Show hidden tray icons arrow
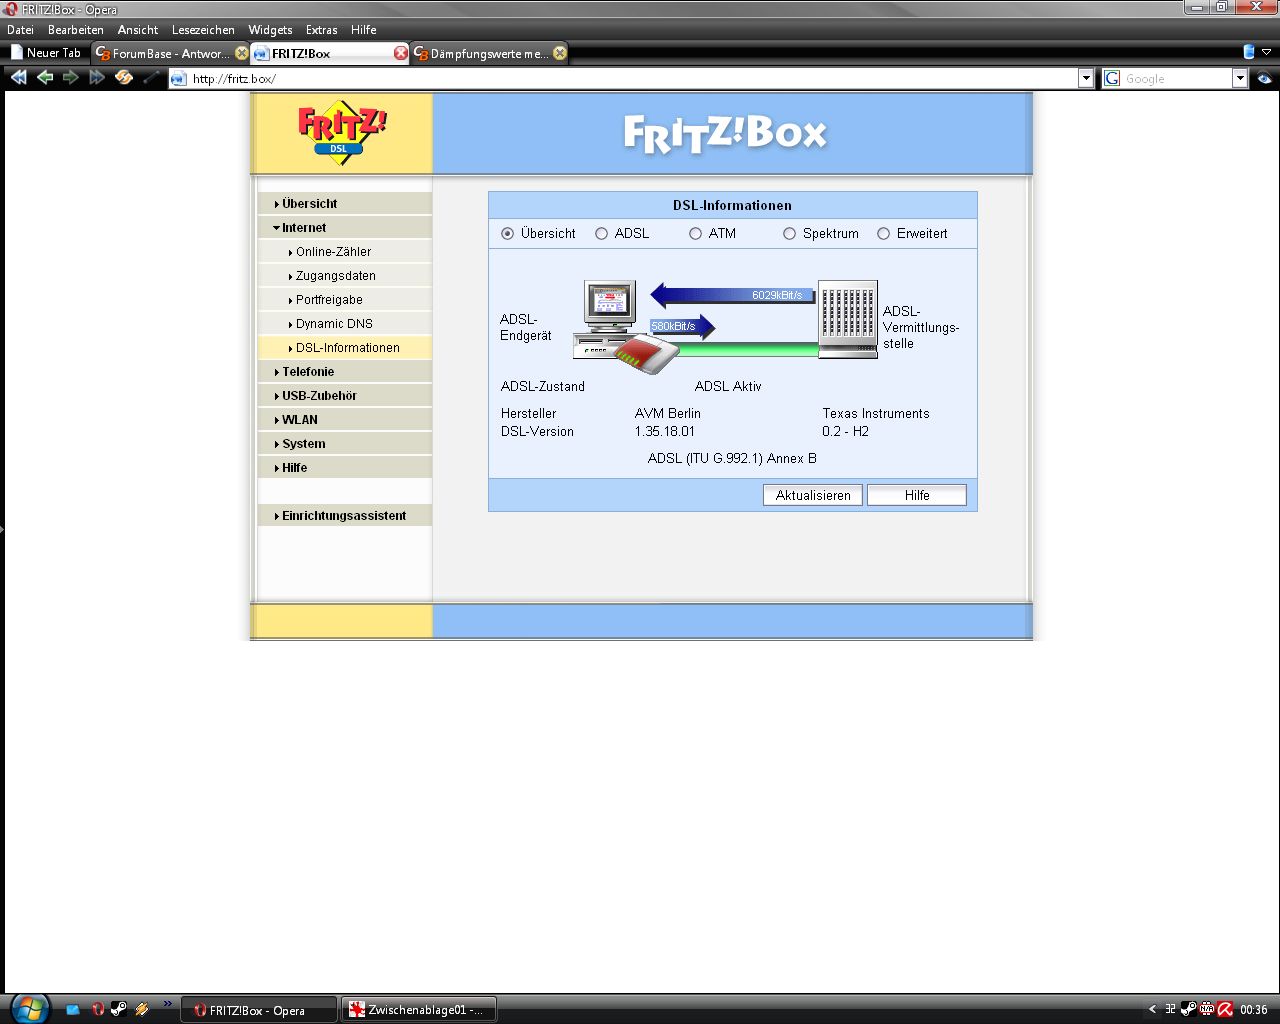The image size is (1280, 1024). [x=1152, y=1009]
